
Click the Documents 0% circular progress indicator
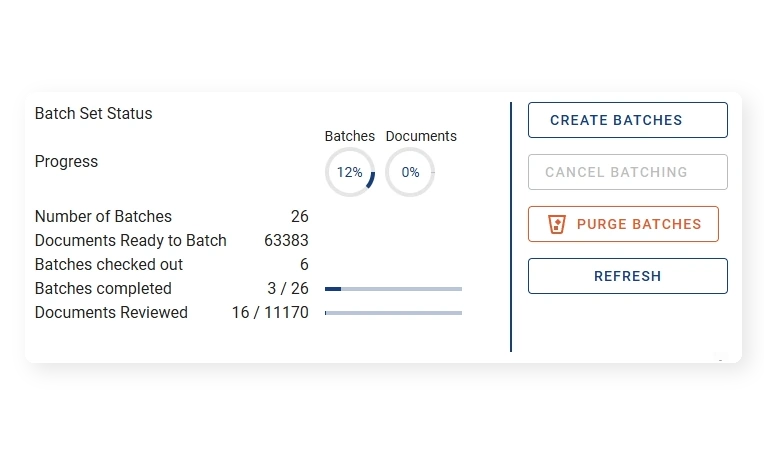[410, 172]
